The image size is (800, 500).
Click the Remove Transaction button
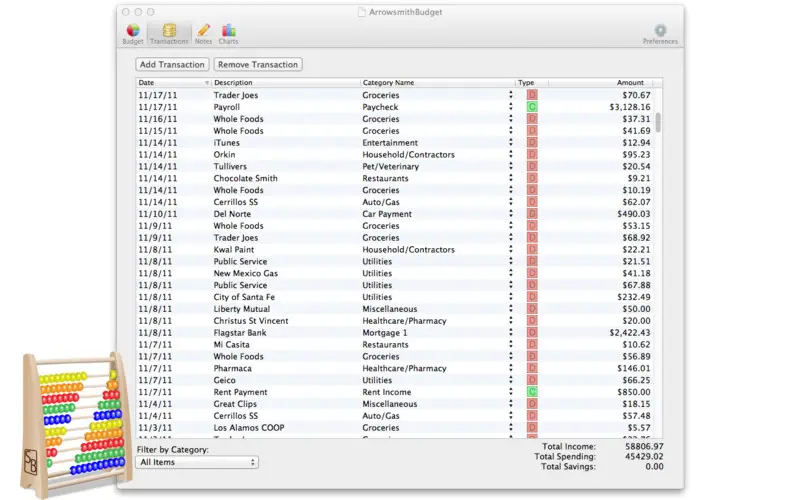(x=258, y=64)
